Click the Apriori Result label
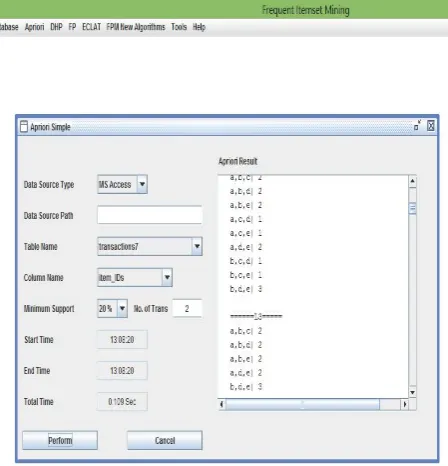Image resolution: width=448 pixels, height=466 pixels. point(238,161)
